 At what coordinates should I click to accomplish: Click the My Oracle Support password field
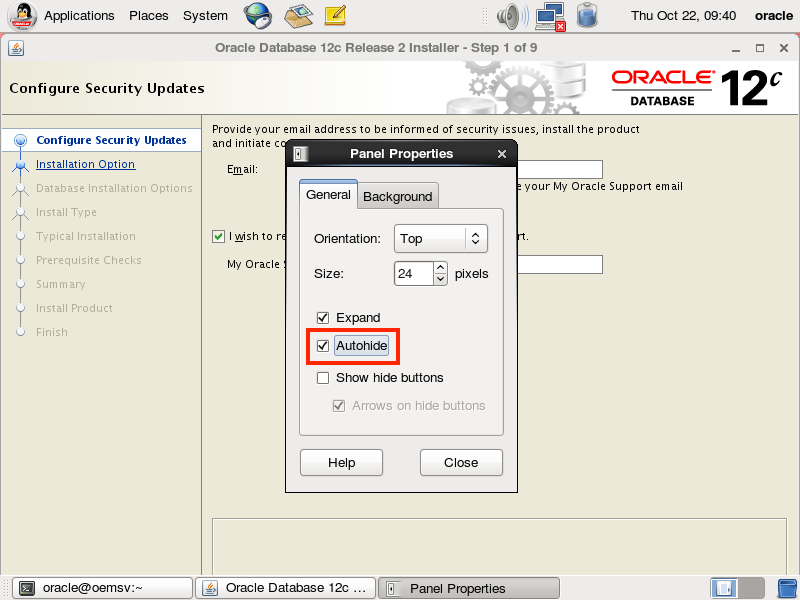(x=560, y=264)
